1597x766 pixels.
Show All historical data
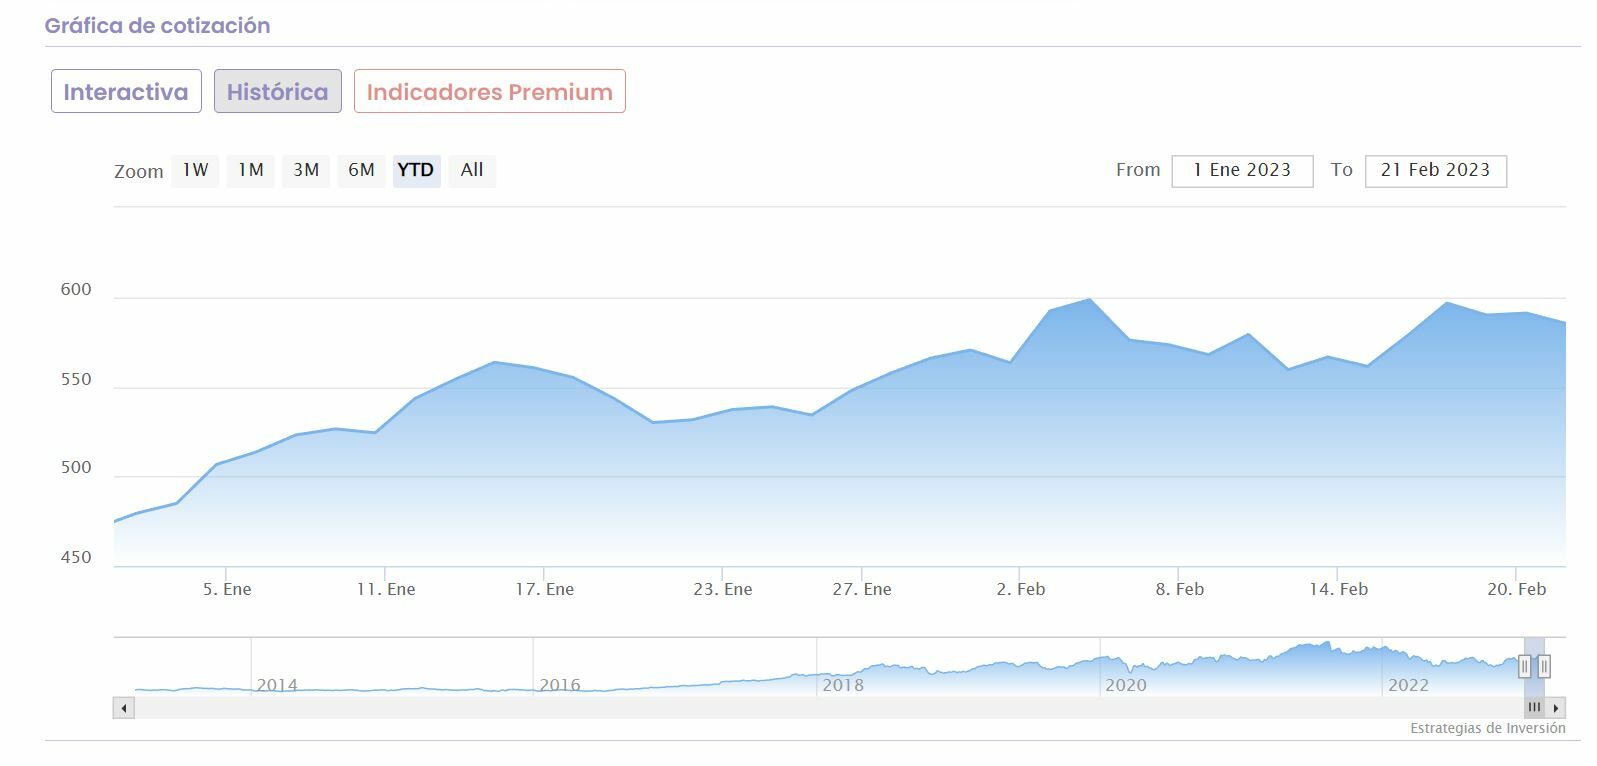point(472,171)
